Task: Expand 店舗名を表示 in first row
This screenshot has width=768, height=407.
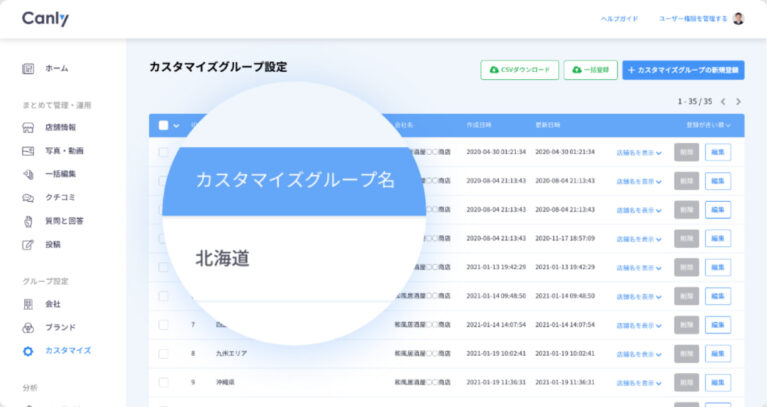Action: [x=639, y=153]
